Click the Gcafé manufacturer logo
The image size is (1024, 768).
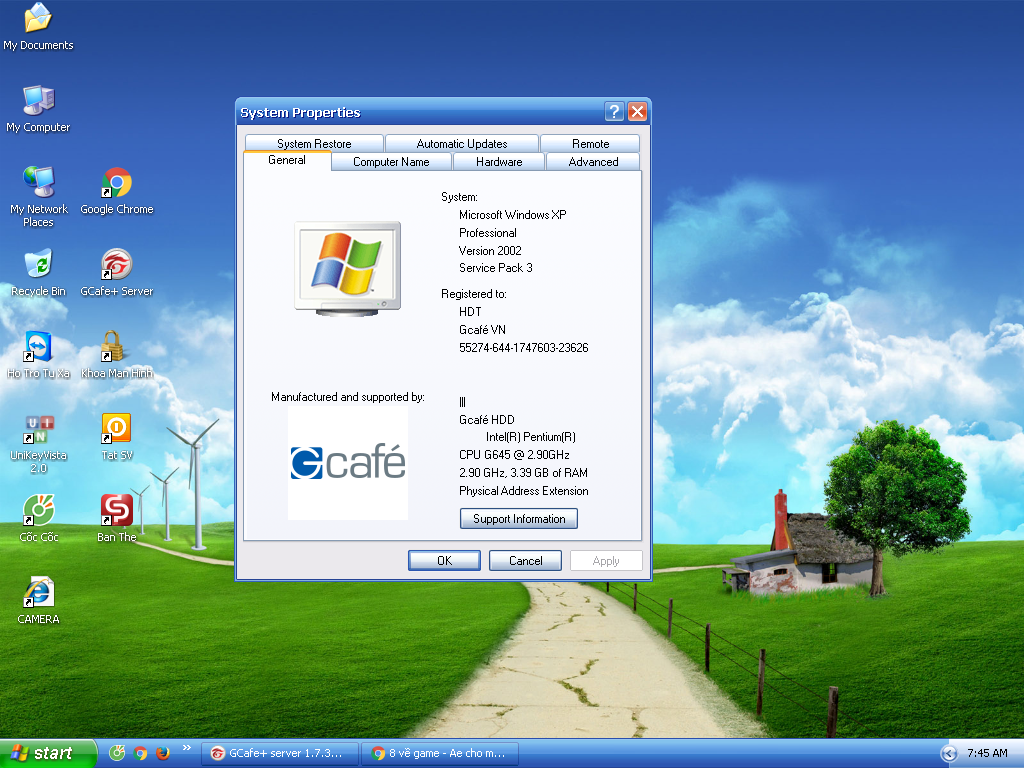click(348, 463)
